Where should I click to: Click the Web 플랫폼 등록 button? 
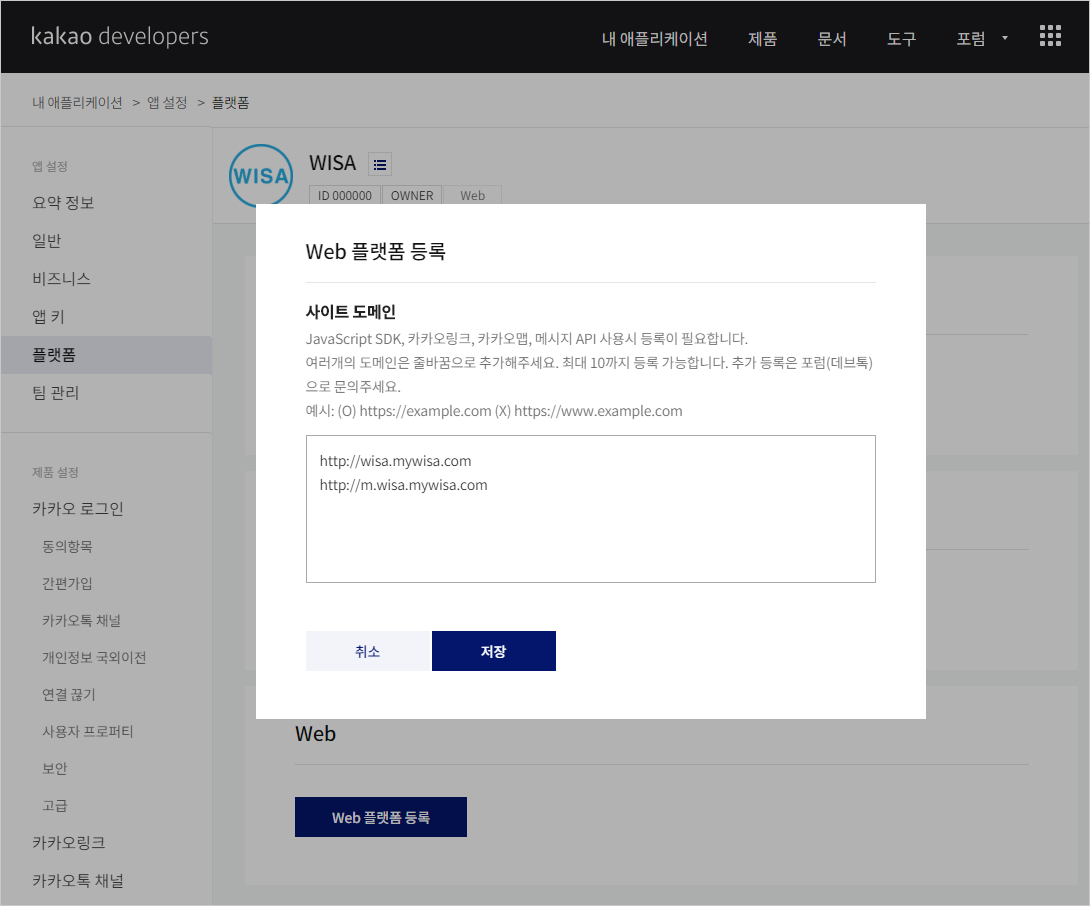[380, 817]
